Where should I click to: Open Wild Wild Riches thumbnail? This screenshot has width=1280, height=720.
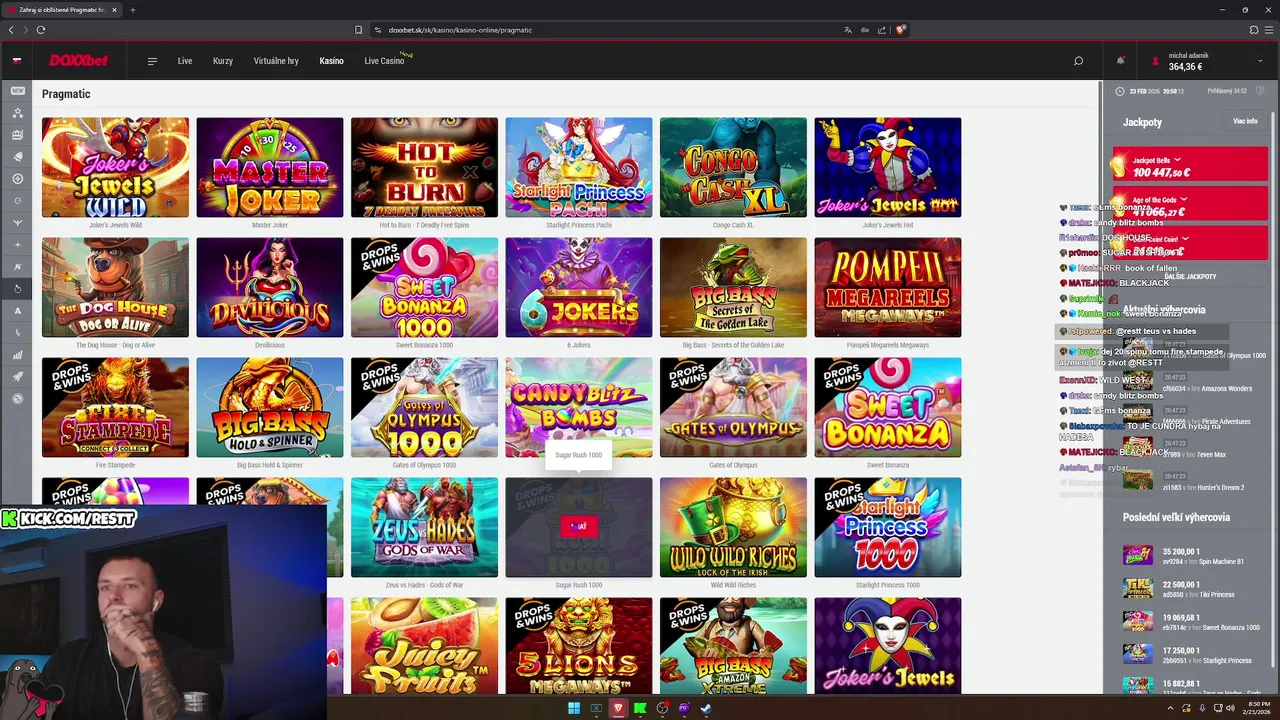(x=733, y=527)
